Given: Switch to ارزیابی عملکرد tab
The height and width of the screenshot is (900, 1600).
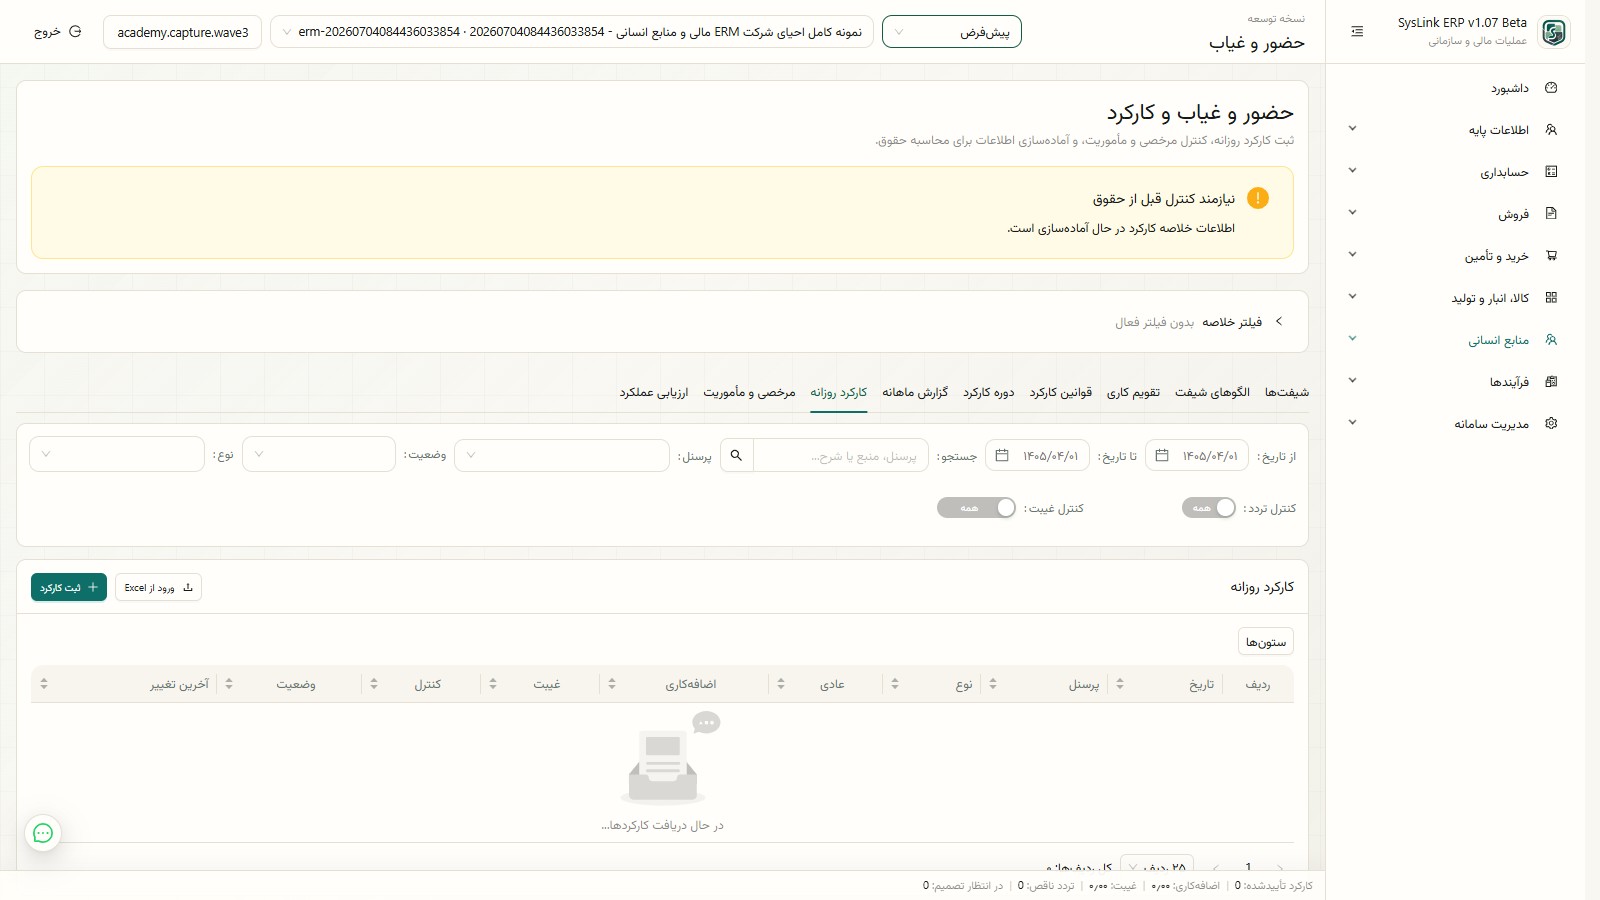Looking at the screenshot, I should [654, 392].
